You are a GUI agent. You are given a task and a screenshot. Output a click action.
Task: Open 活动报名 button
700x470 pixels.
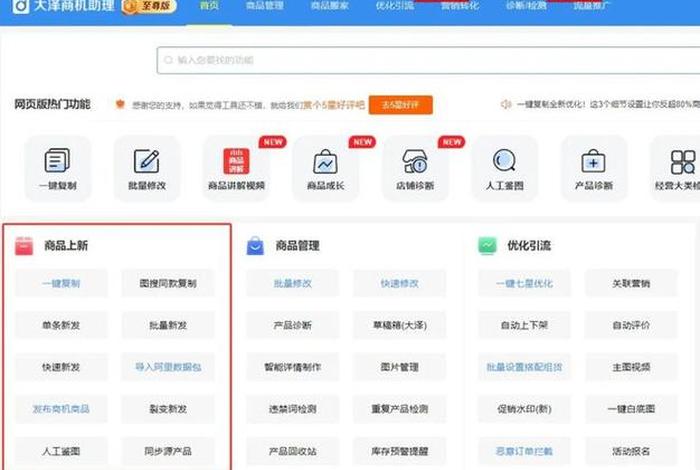tap(631, 451)
